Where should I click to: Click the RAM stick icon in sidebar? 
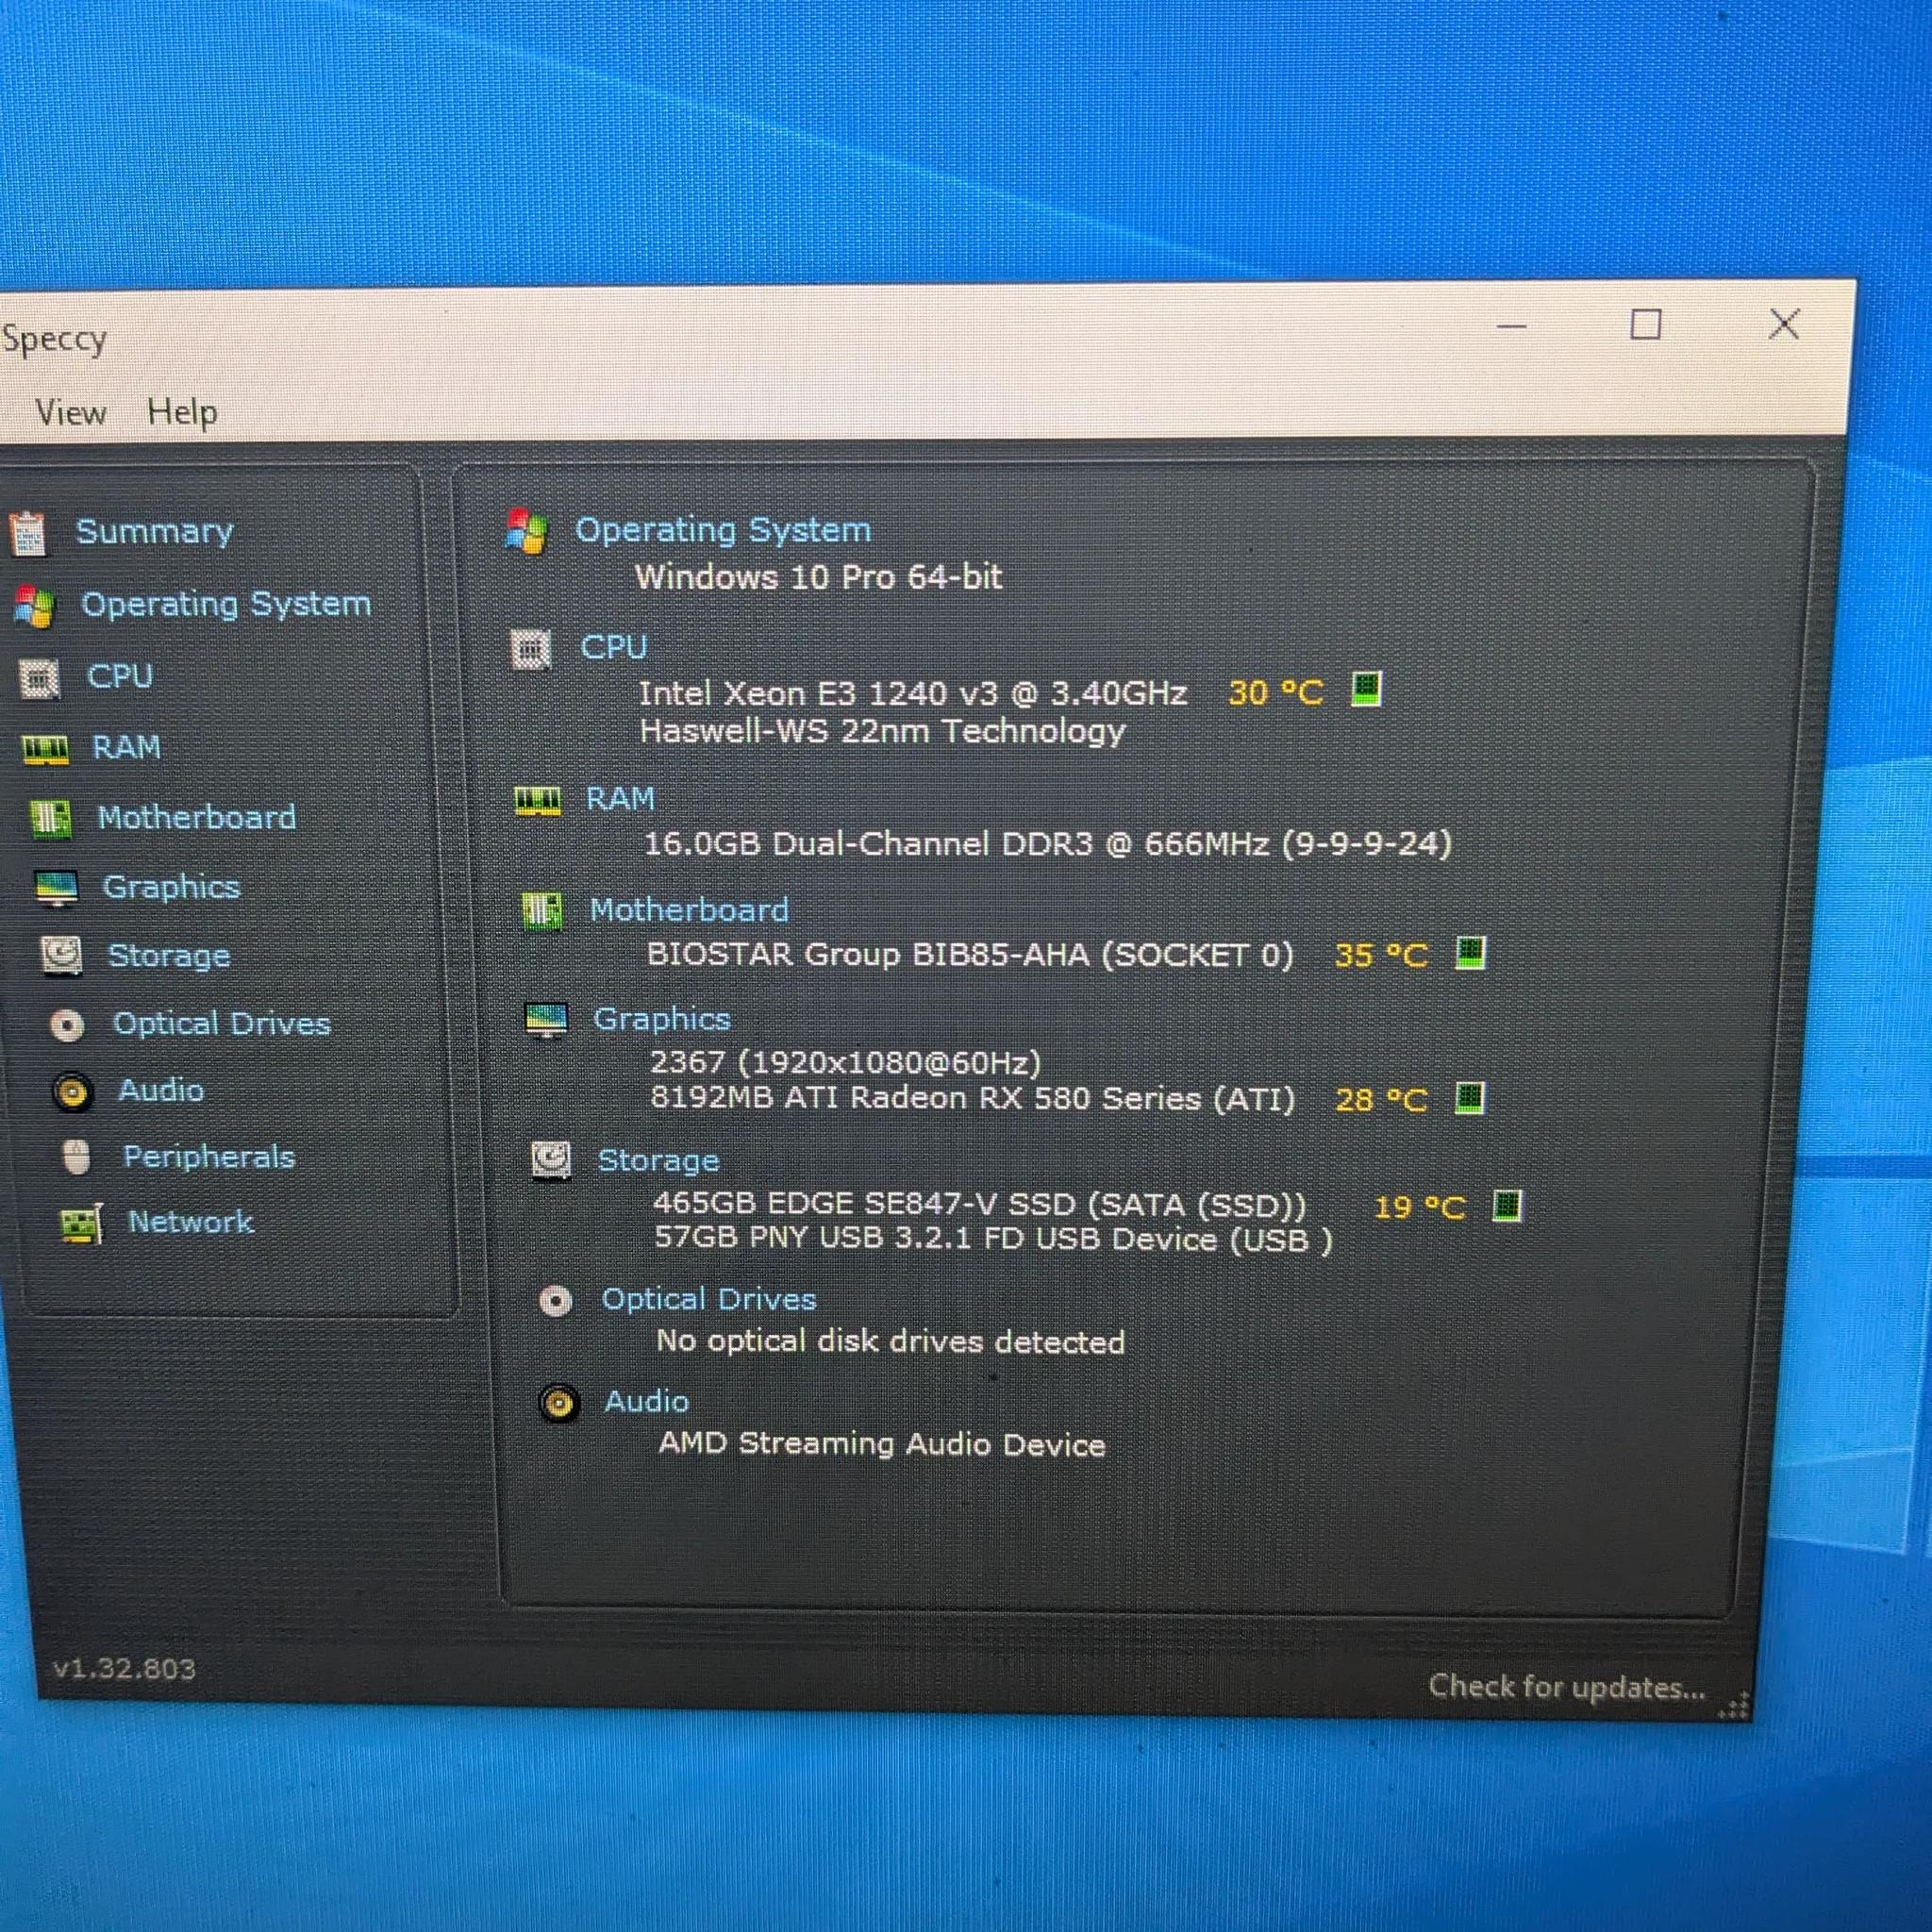[x=45, y=749]
